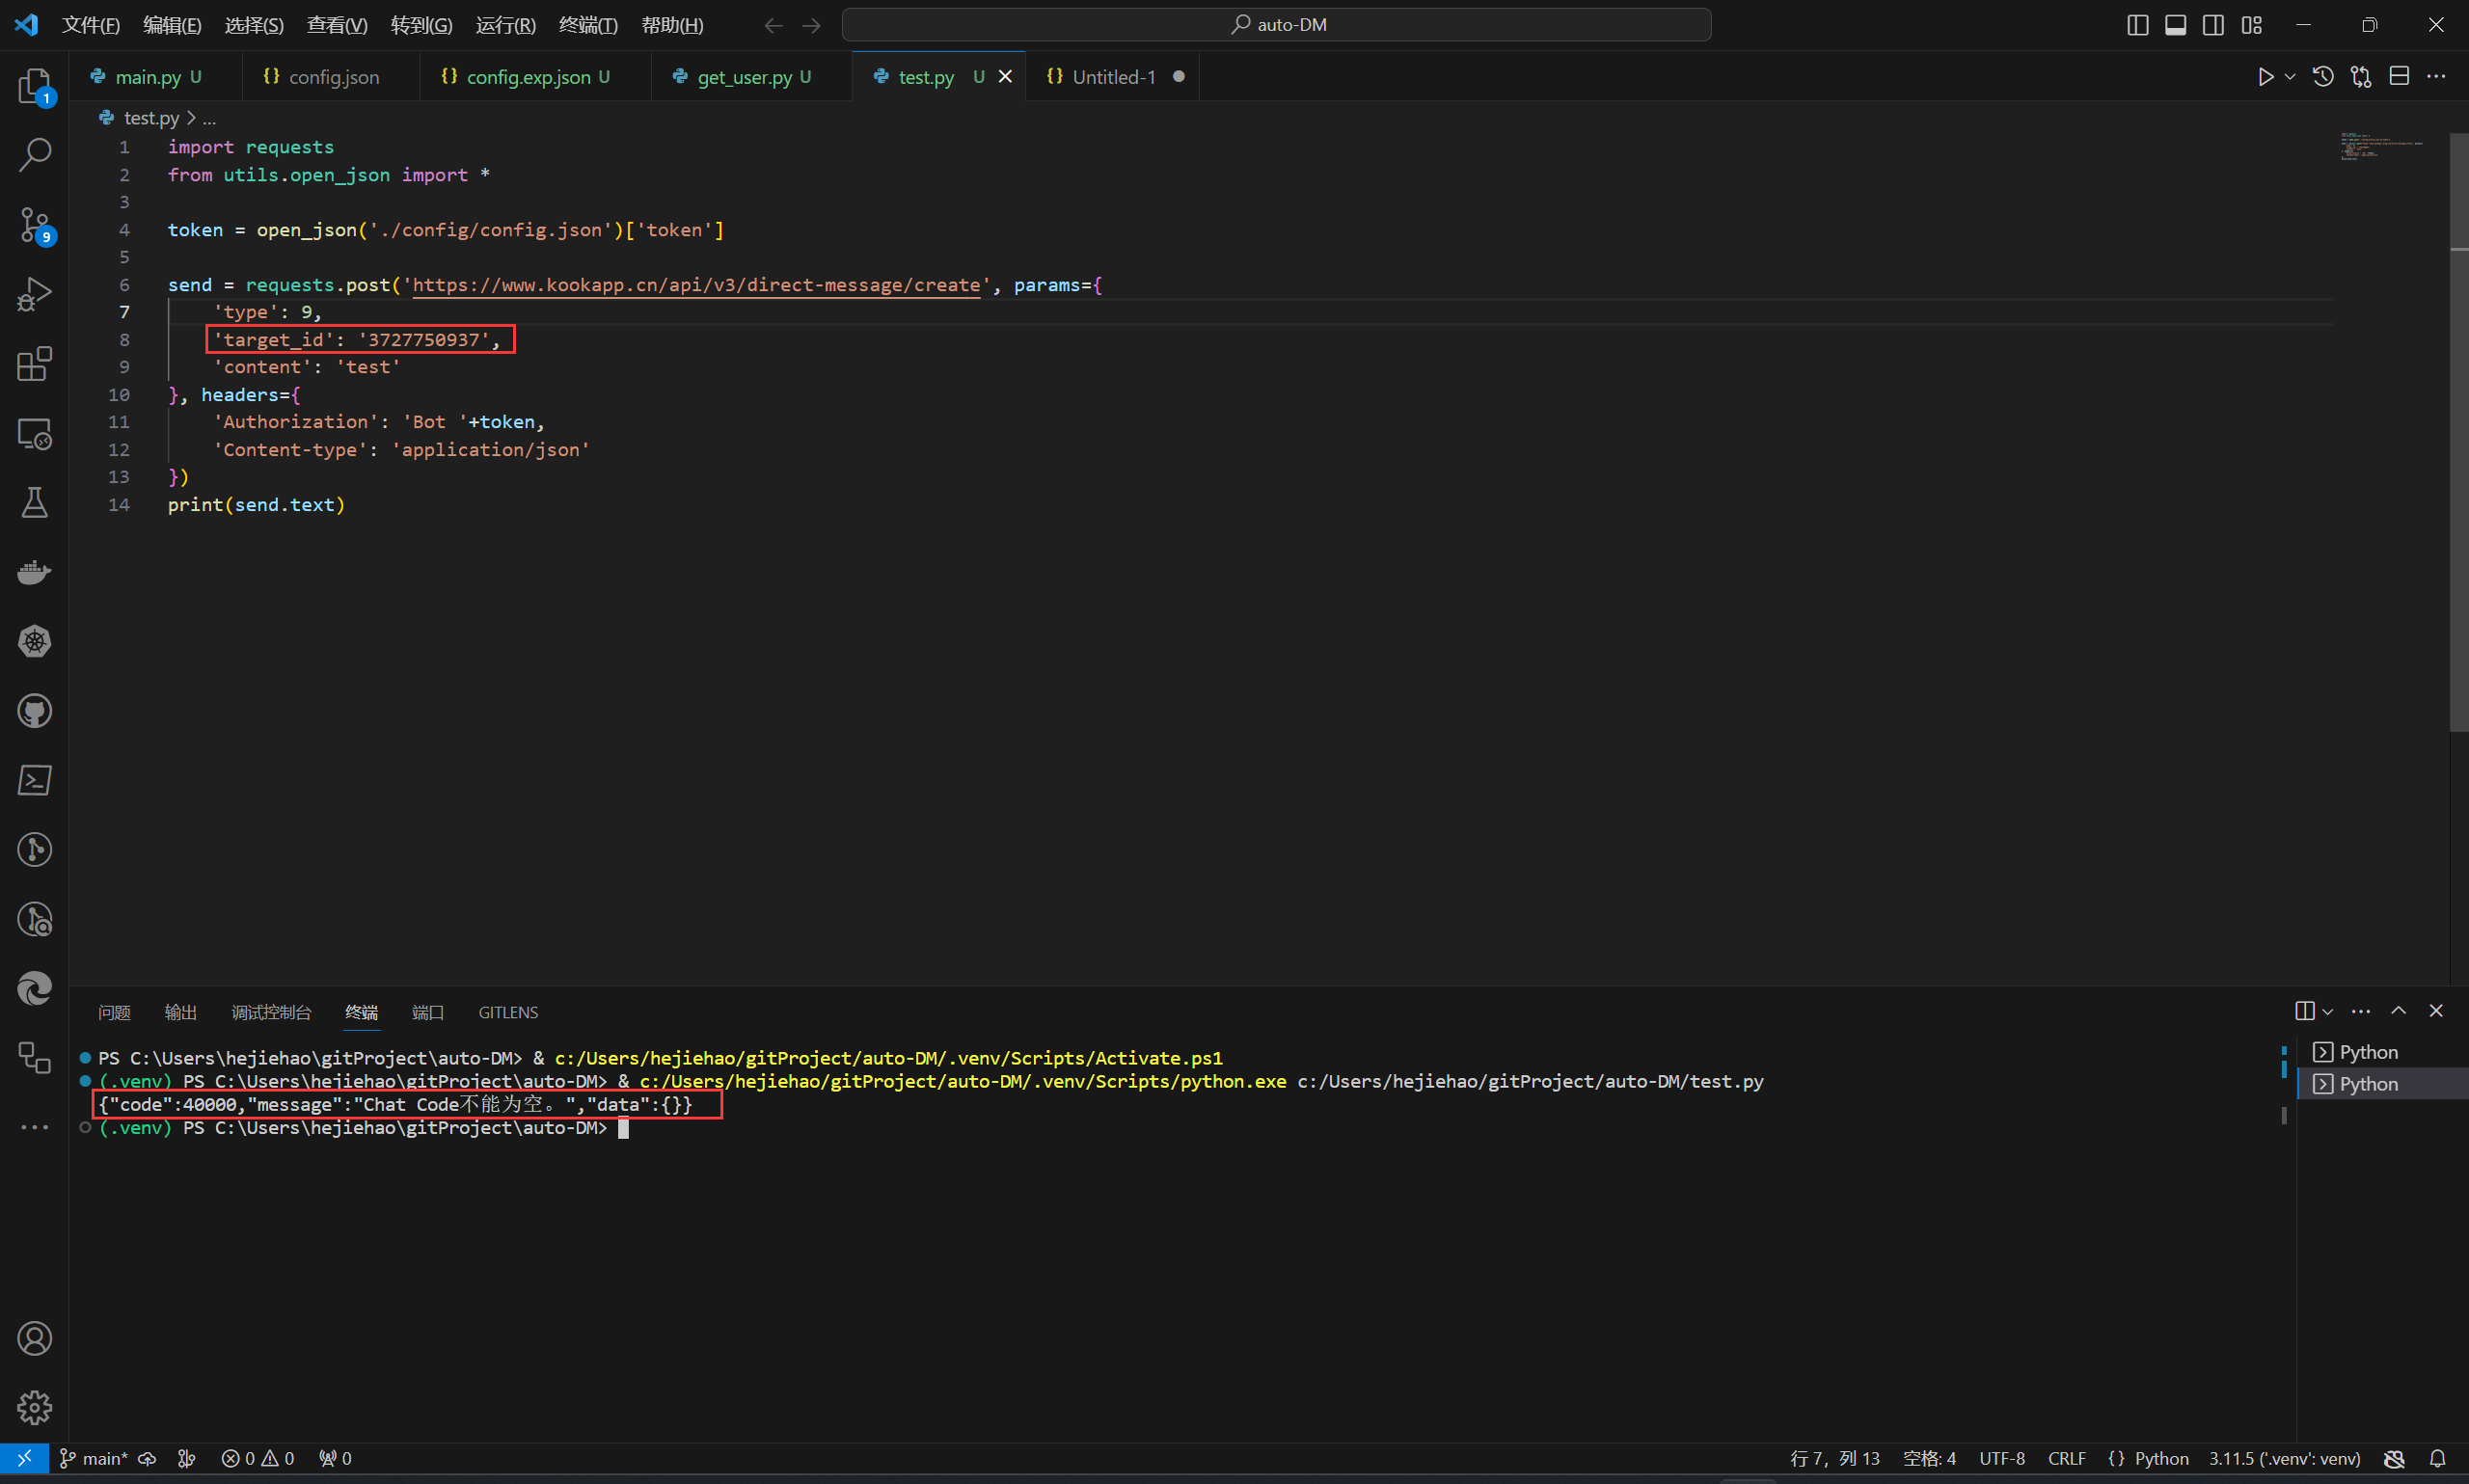Switch to 端口 panel tab
The height and width of the screenshot is (1484, 2469).
click(428, 1012)
